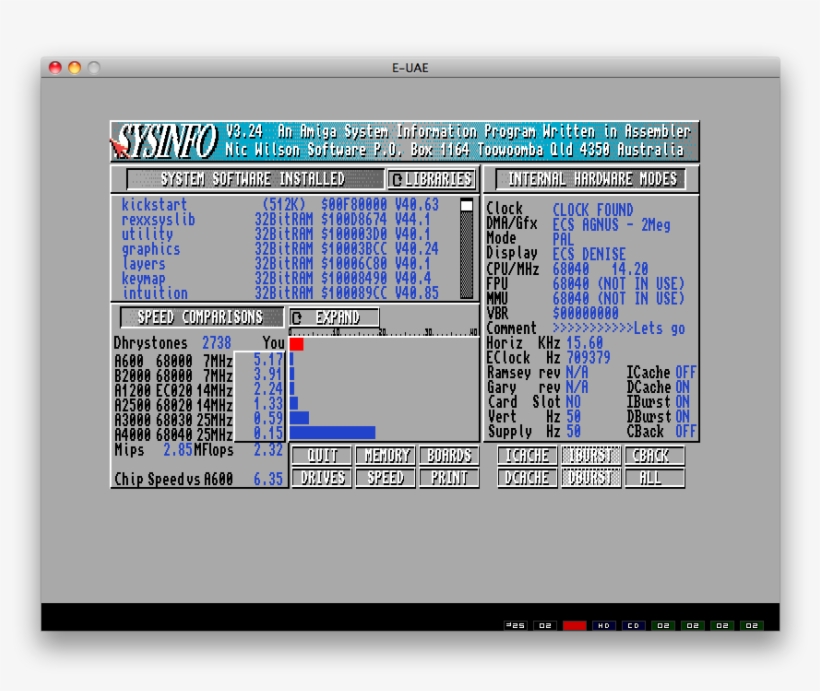Click the libraries list scrollbar track
820x691 pixels.
[x=466, y=254]
